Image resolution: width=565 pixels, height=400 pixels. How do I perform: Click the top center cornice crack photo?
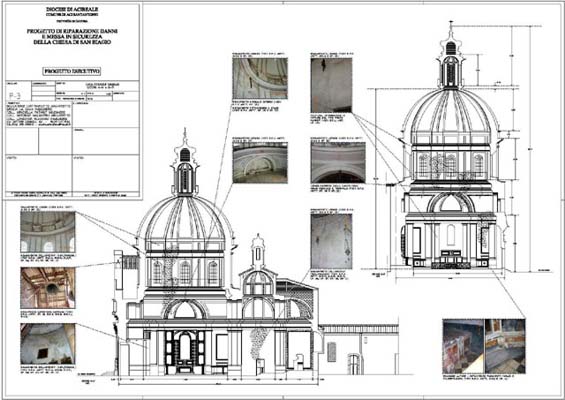(x=260, y=78)
